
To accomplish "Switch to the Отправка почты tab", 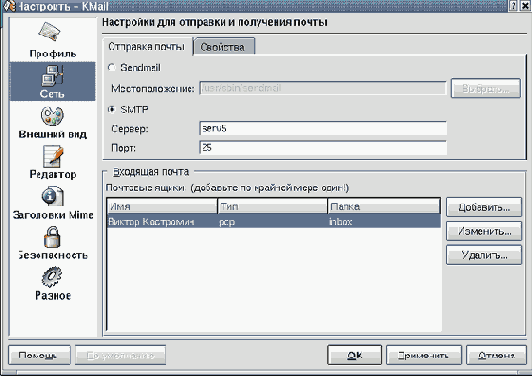I will point(147,46).
